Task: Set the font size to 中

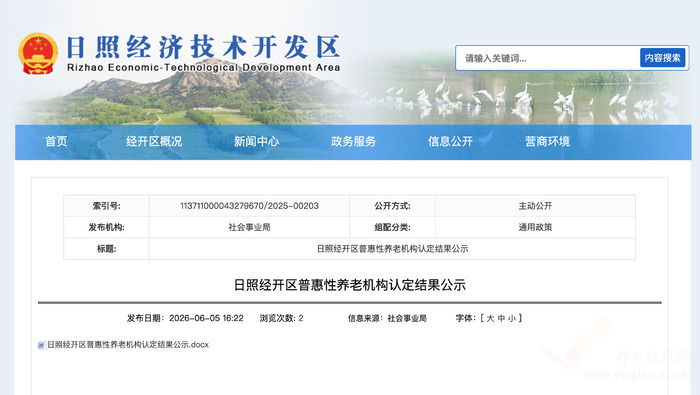Action: pyautogui.click(x=501, y=318)
